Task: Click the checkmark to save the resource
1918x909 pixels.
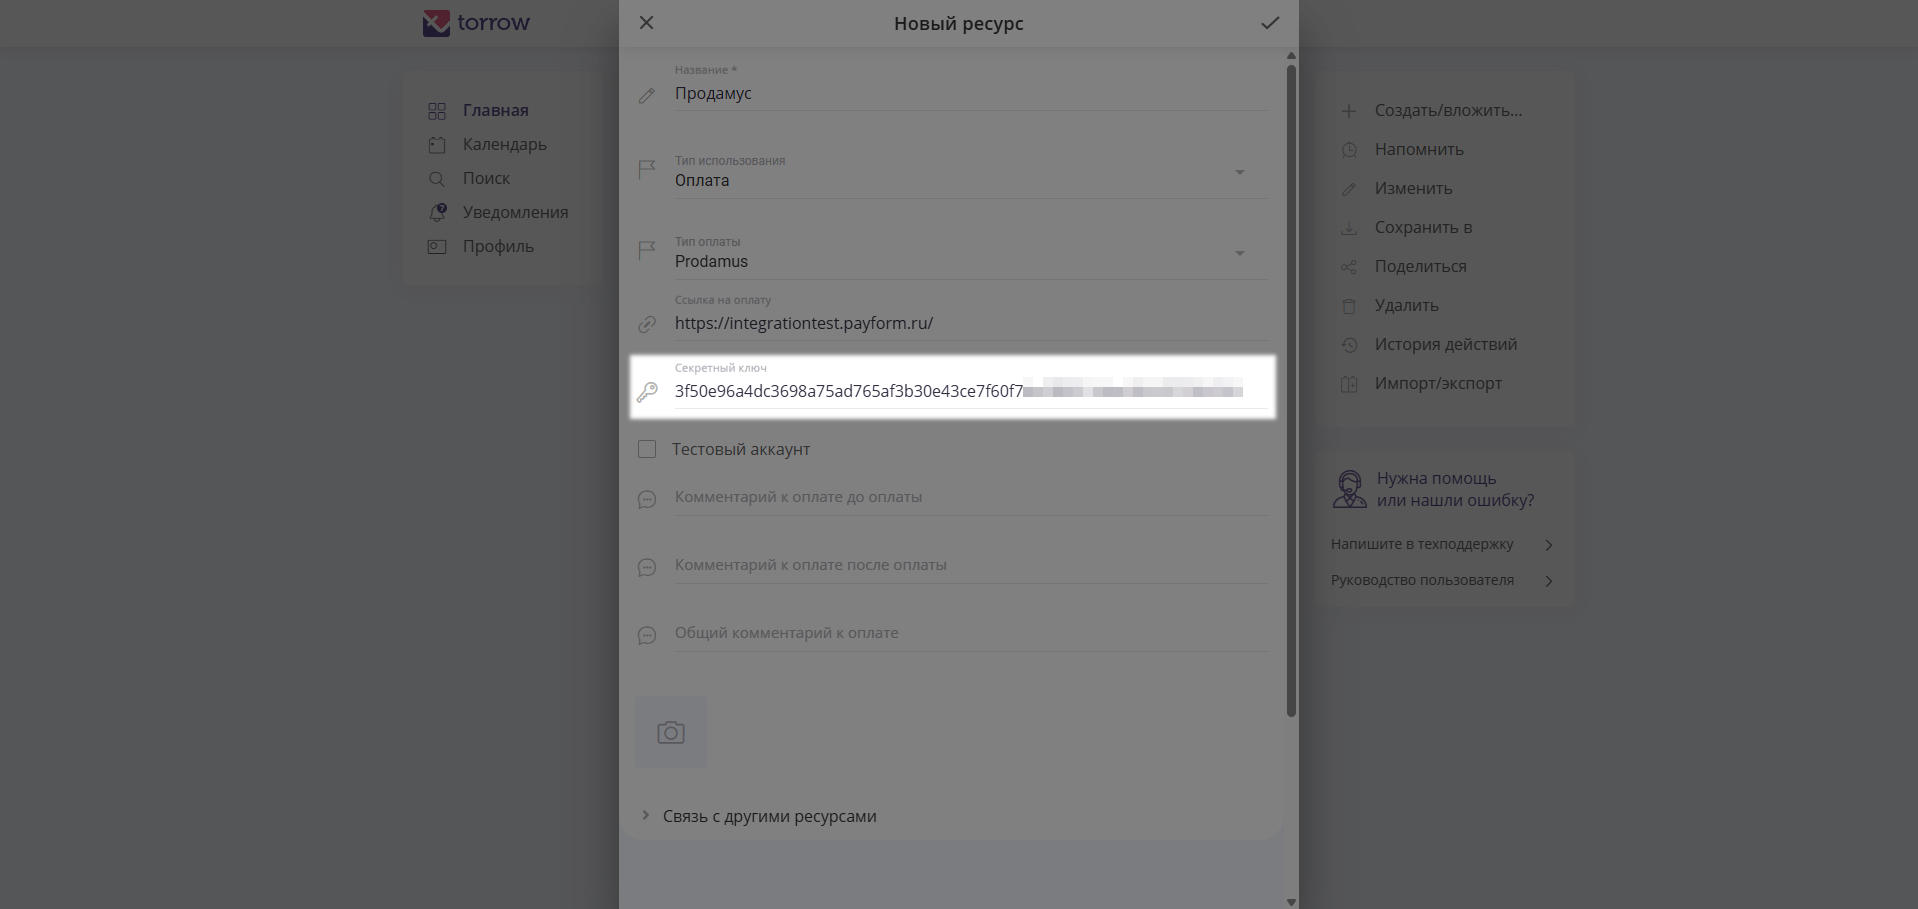Action: click(1269, 23)
